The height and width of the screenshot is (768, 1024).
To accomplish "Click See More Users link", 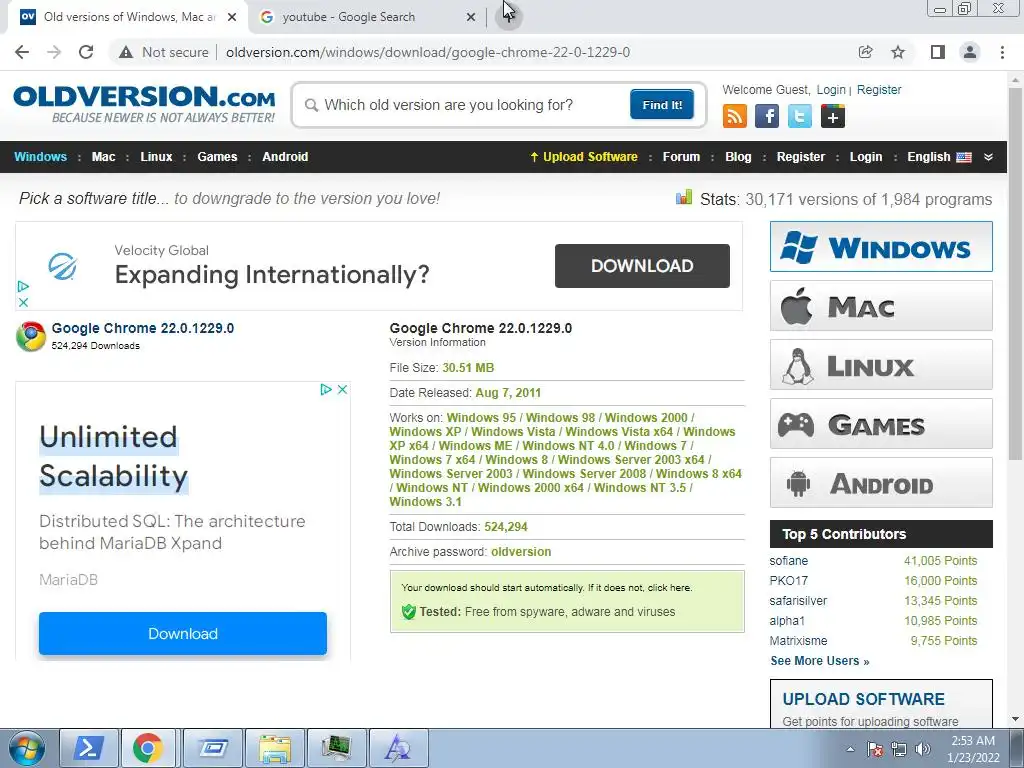I will click(x=820, y=661).
